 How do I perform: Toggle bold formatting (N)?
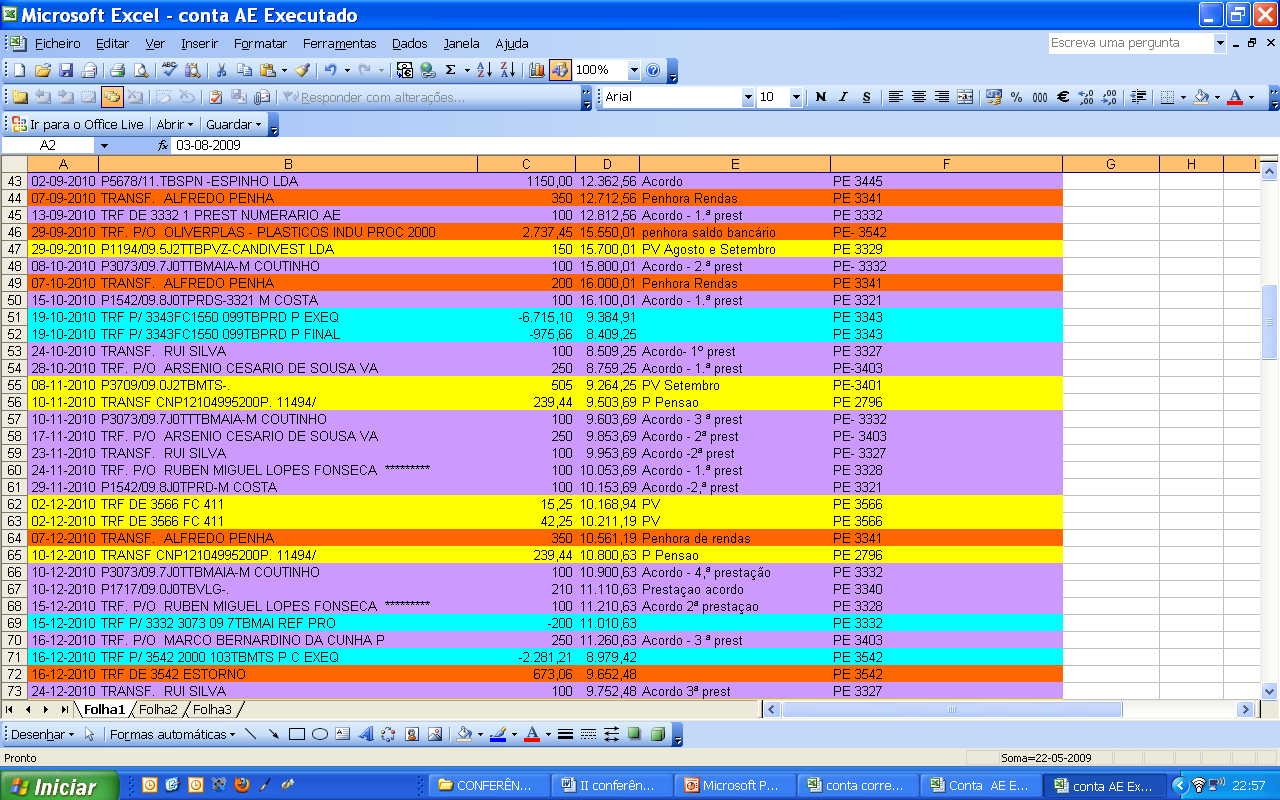pyautogui.click(x=821, y=97)
